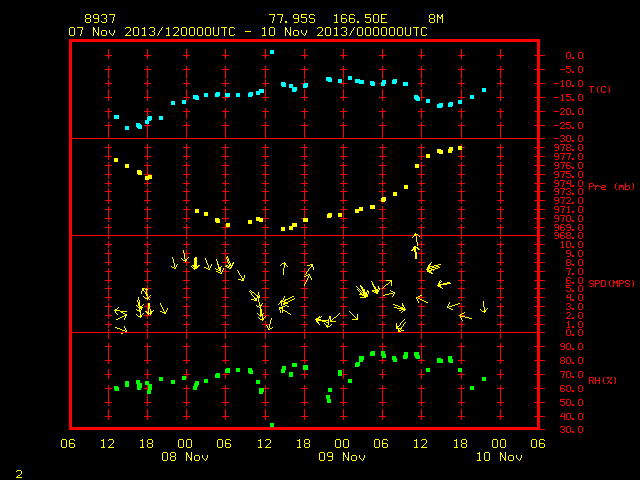Click the topmost wind arrow crossing the 968.0 line
Viewport: 640px width, 480px height.
(416, 238)
